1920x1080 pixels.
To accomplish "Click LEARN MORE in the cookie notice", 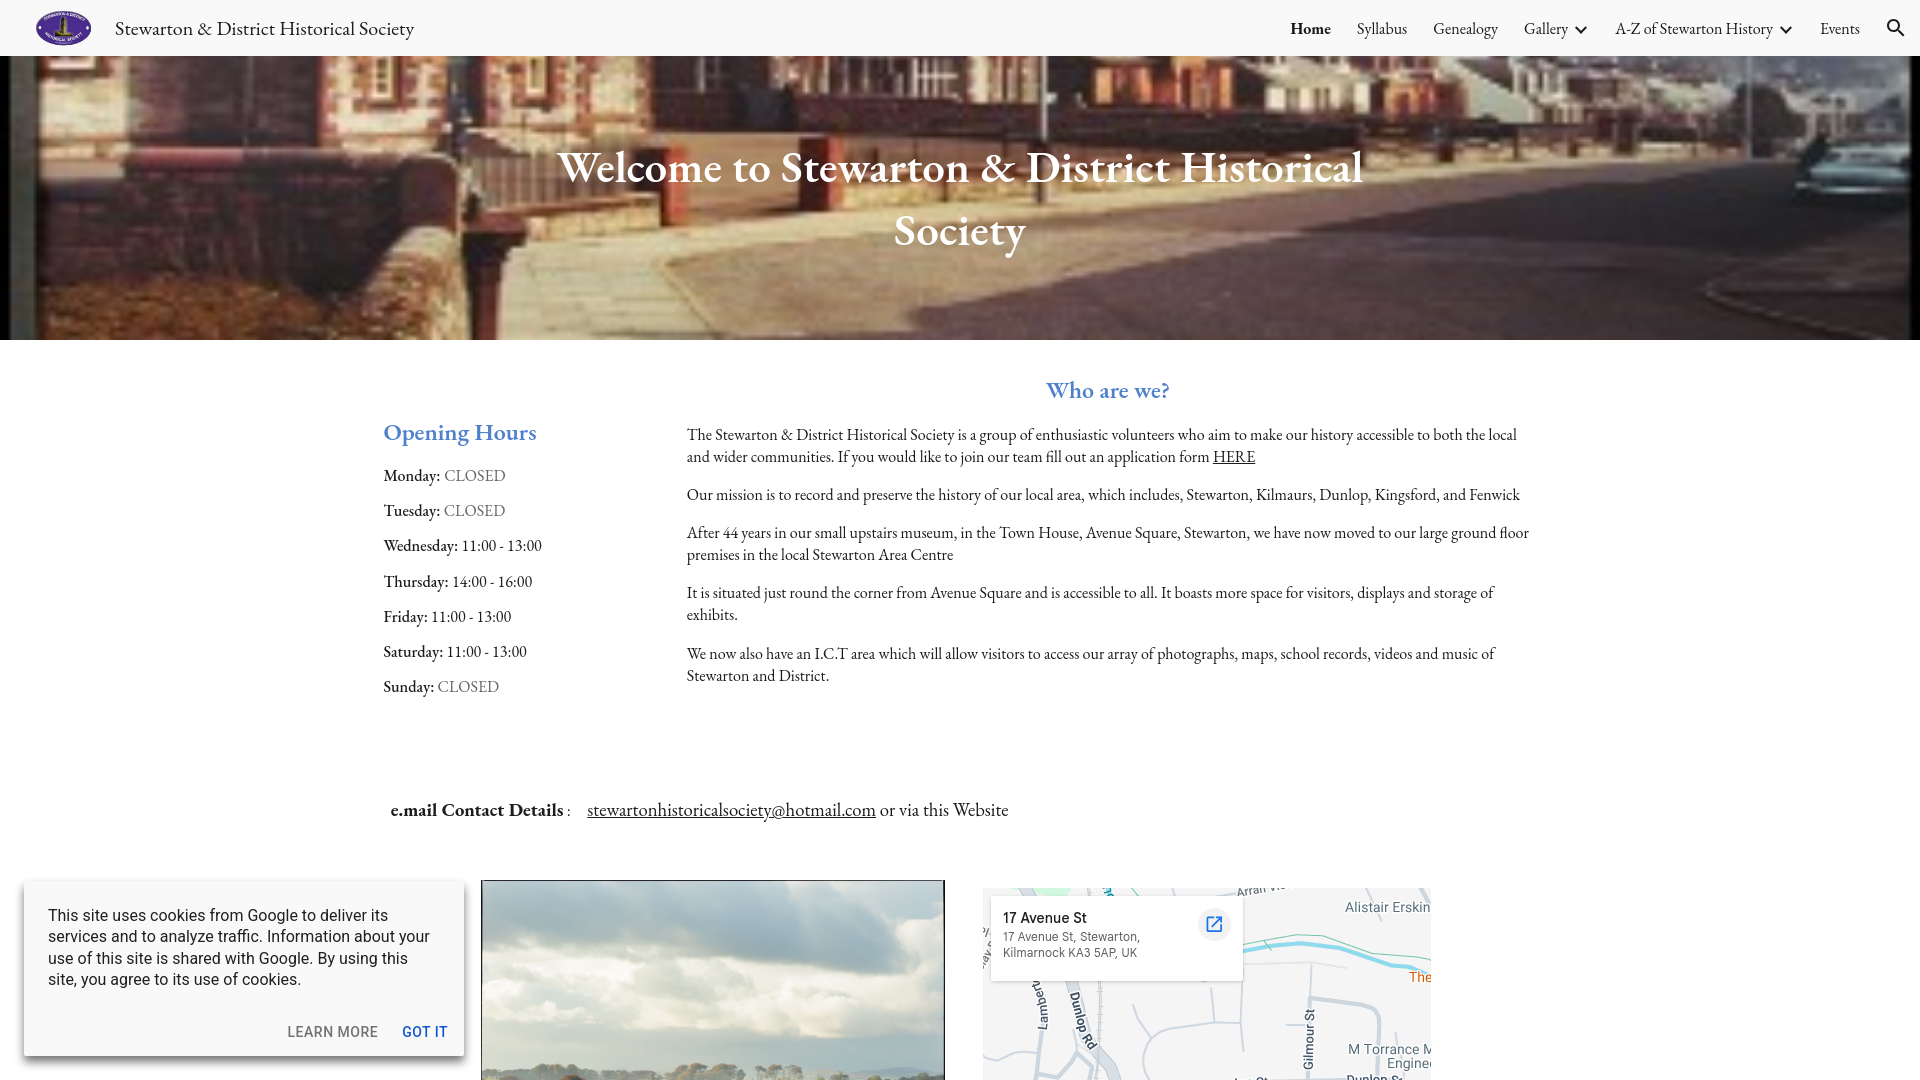I will (332, 1032).
